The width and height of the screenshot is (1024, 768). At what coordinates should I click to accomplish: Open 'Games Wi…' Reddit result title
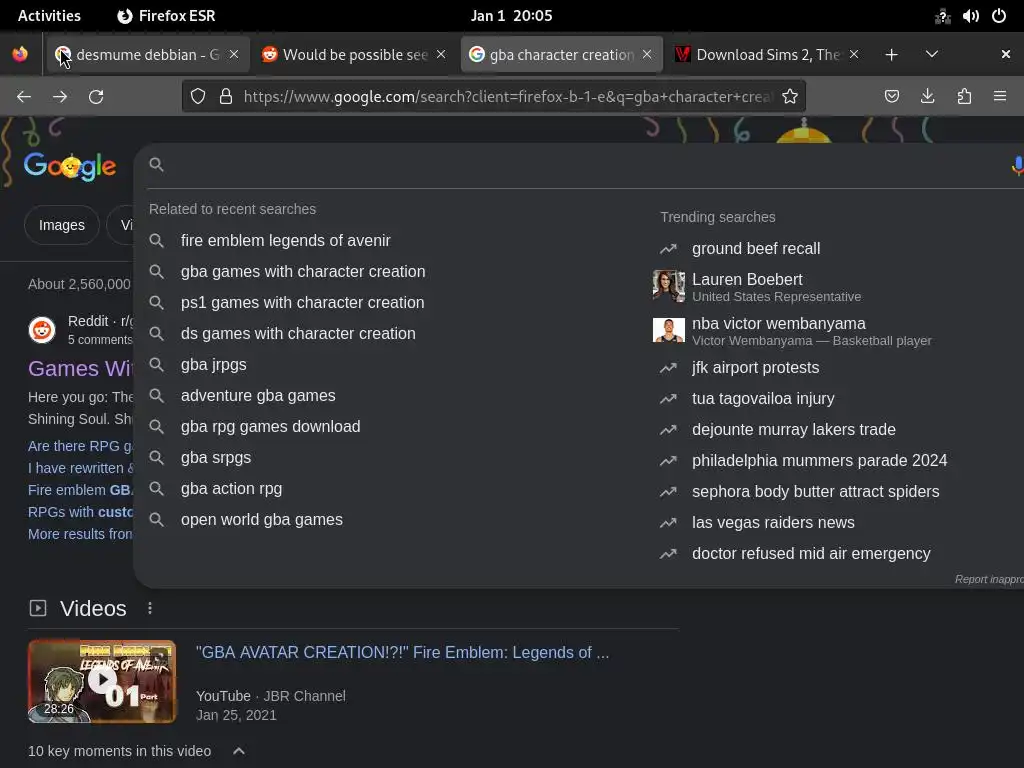click(80, 368)
